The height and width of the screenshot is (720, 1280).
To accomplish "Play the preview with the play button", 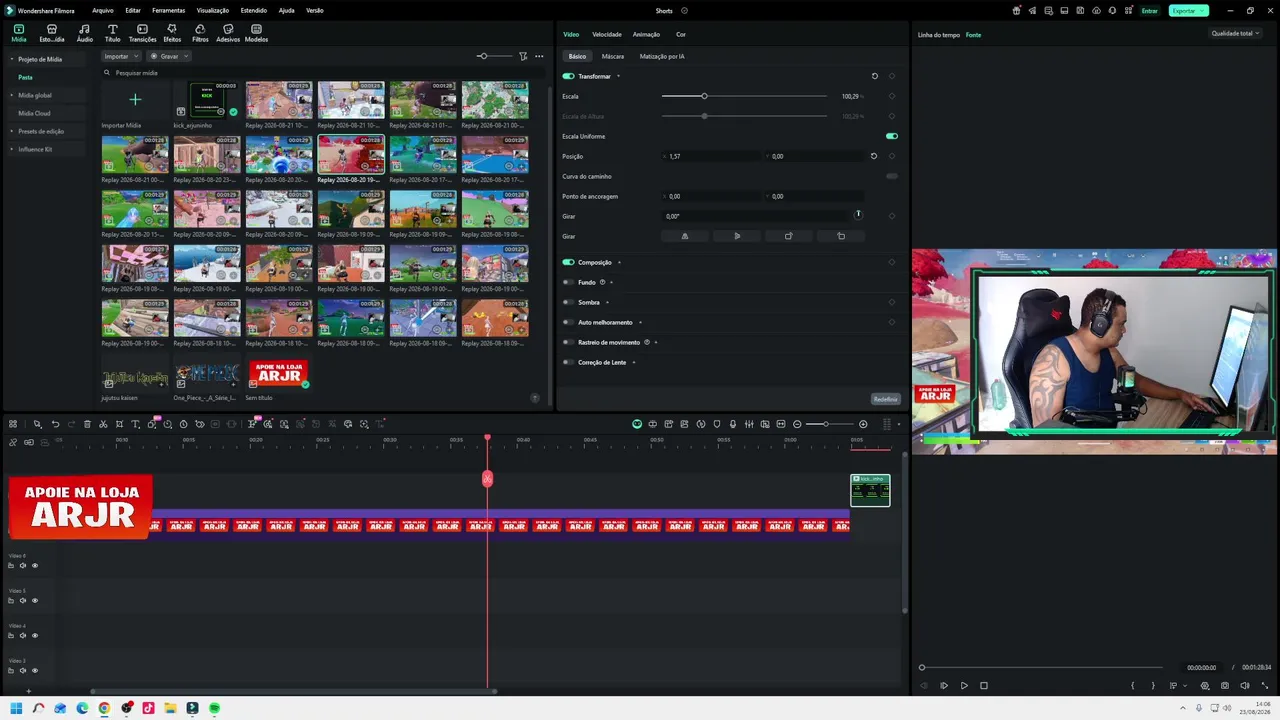I will coord(964,686).
